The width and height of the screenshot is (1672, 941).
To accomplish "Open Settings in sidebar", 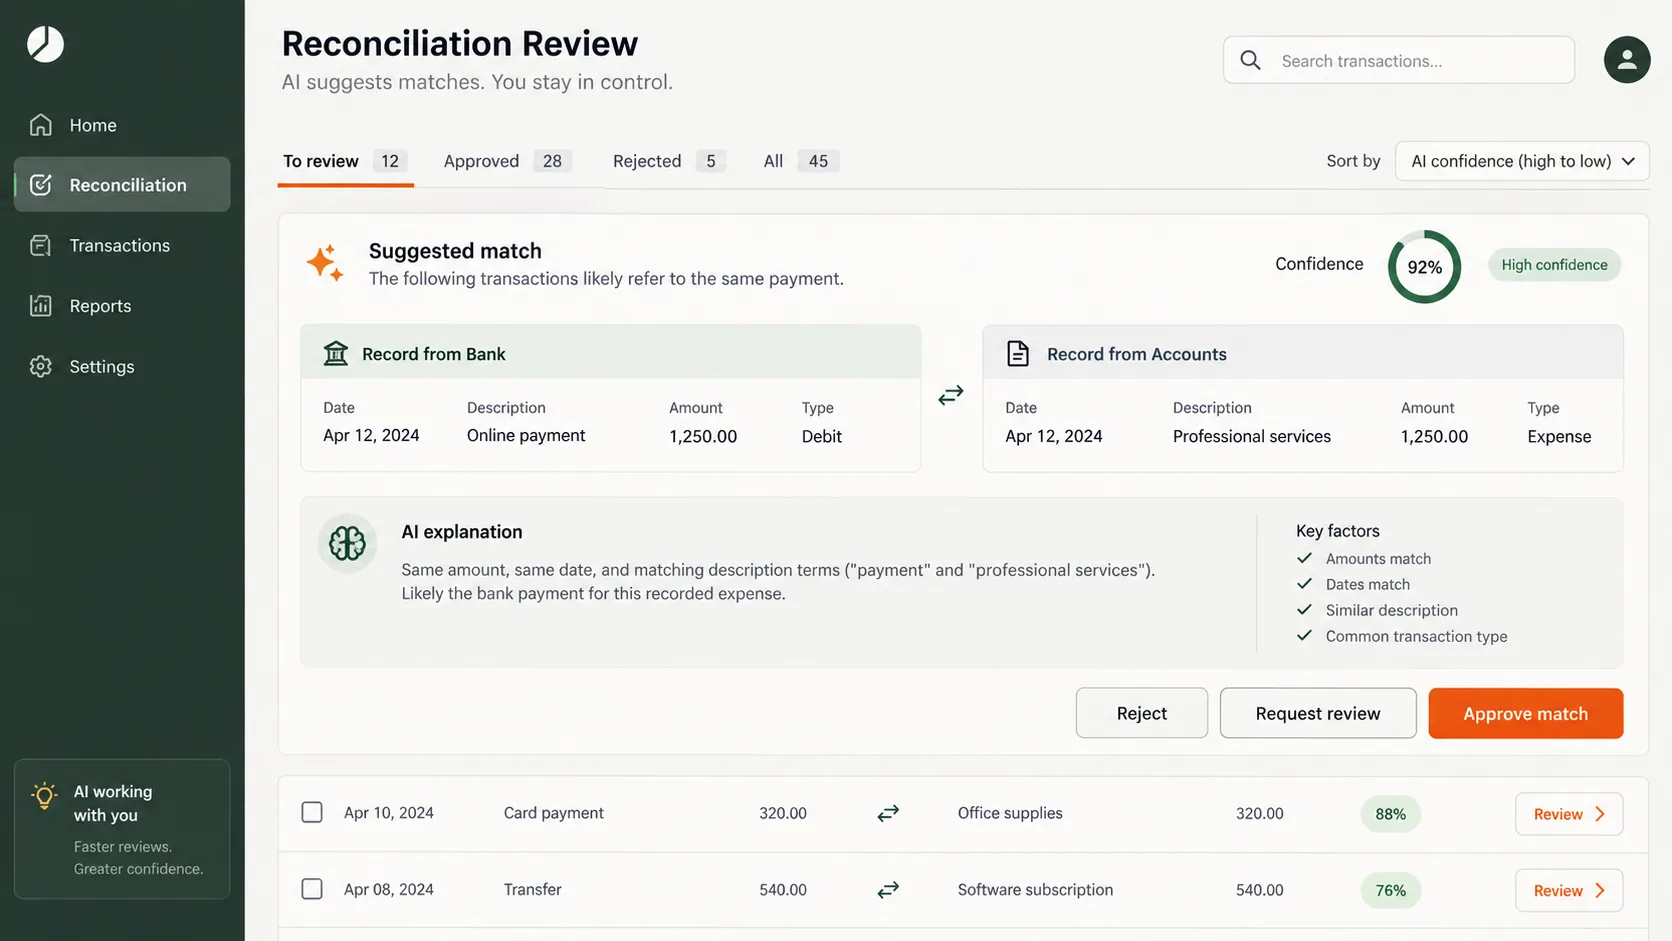I will click(122, 366).
